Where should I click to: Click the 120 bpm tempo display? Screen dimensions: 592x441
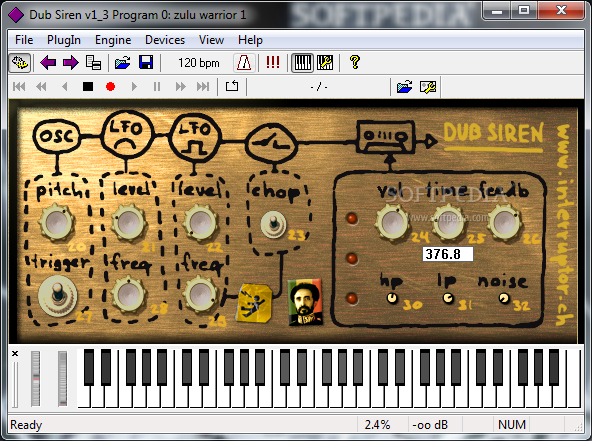199,63
